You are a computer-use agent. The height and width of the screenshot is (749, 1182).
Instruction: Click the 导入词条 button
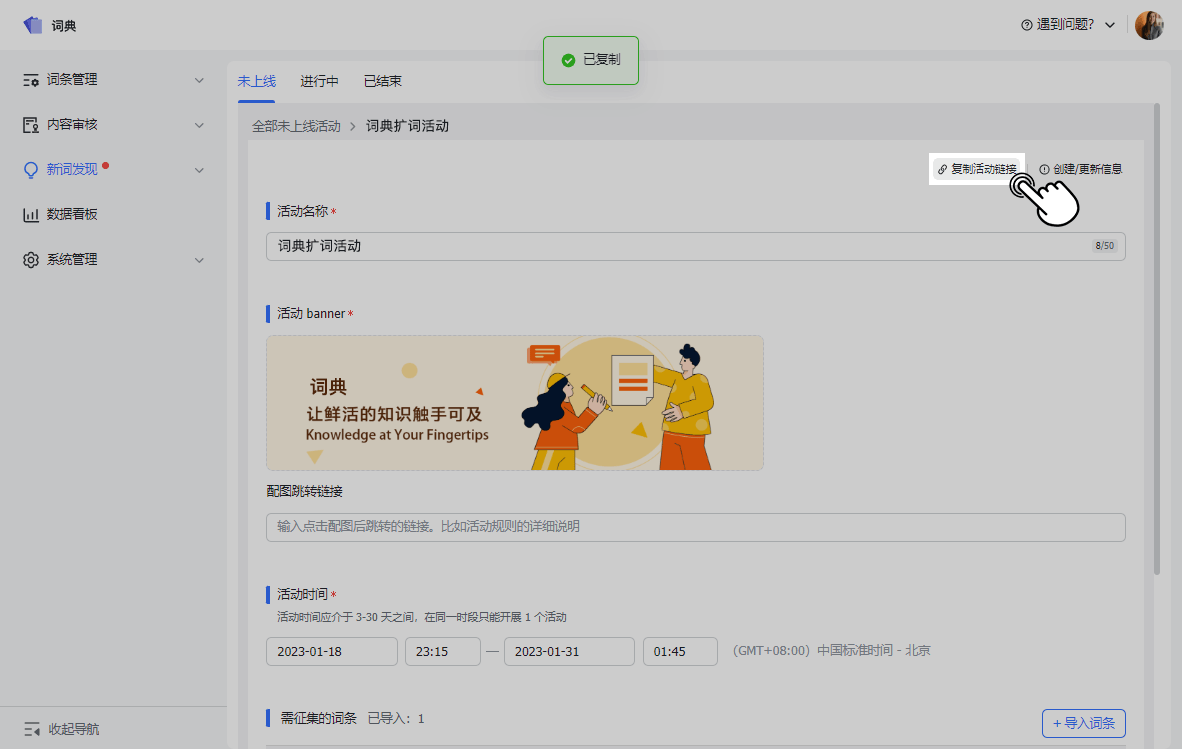[1084, 723]
